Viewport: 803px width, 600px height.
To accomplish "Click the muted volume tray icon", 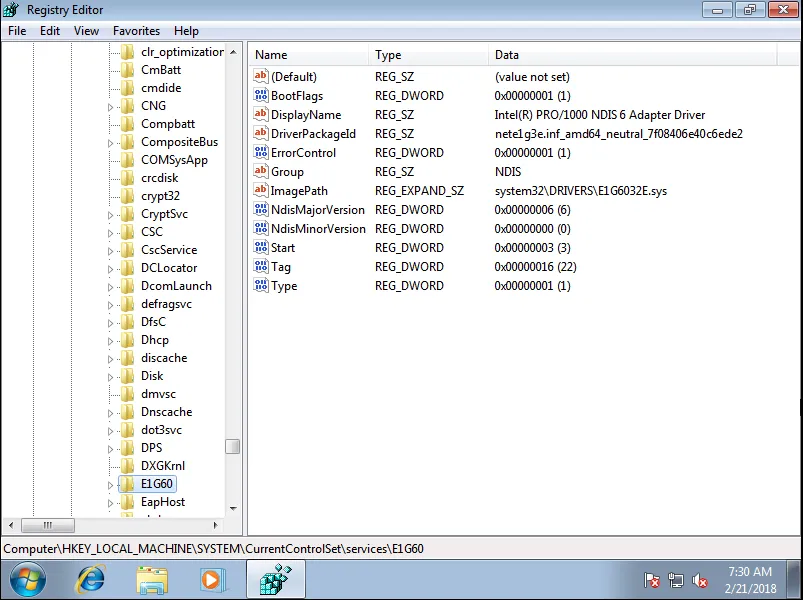I will click(x=700, y=581).
